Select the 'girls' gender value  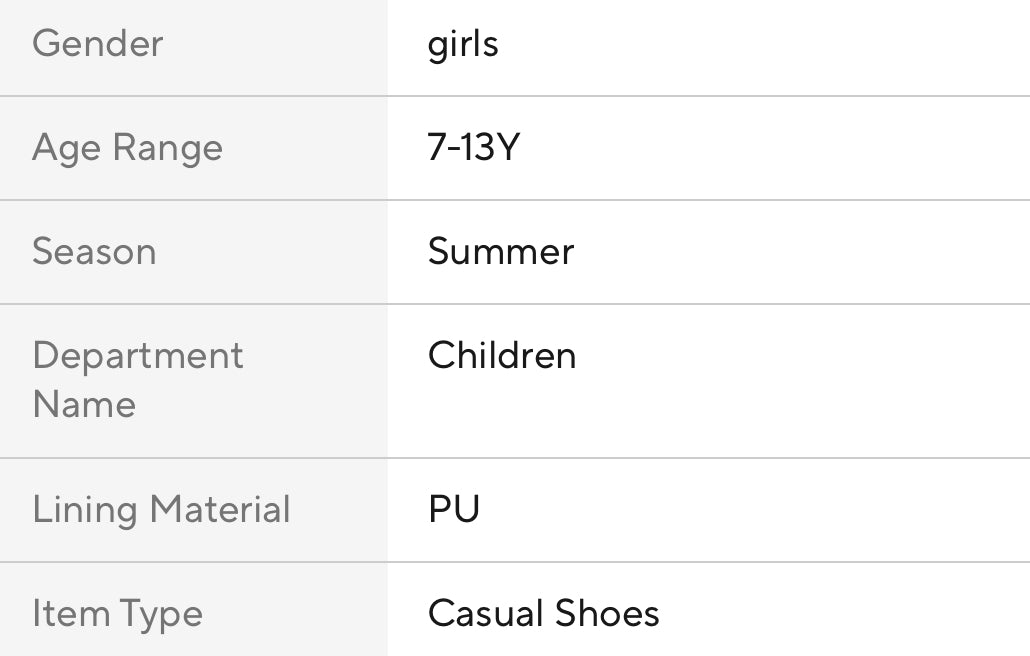(x=463, y=44)
